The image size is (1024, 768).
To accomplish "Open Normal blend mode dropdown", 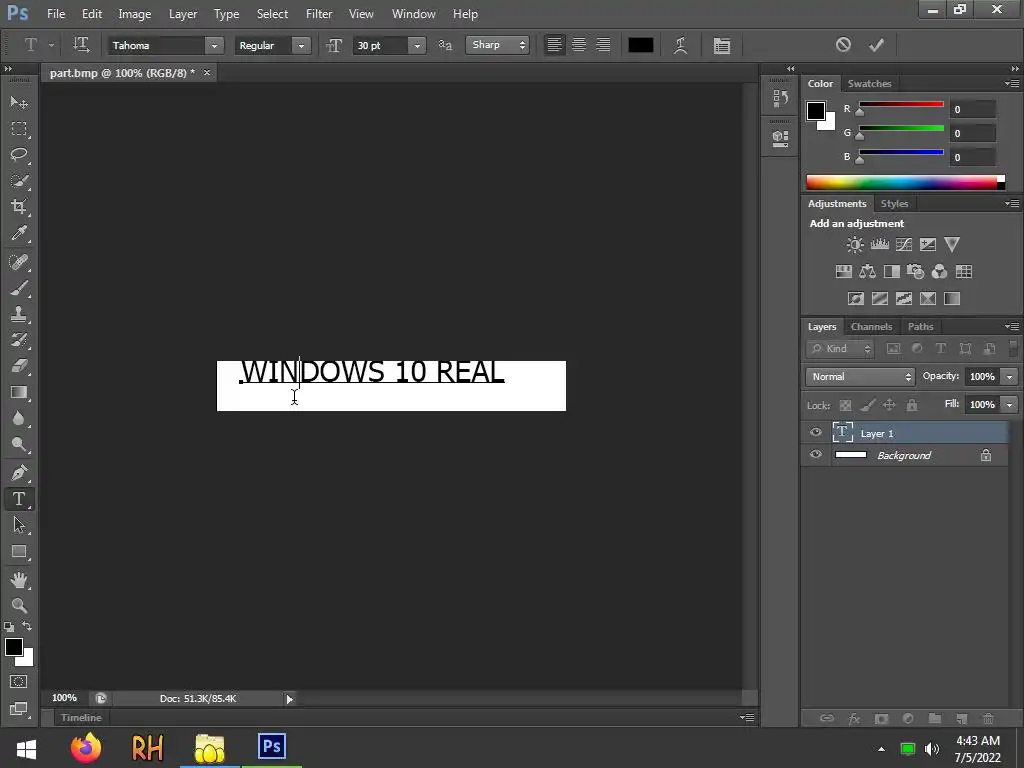I will [860, 377].
